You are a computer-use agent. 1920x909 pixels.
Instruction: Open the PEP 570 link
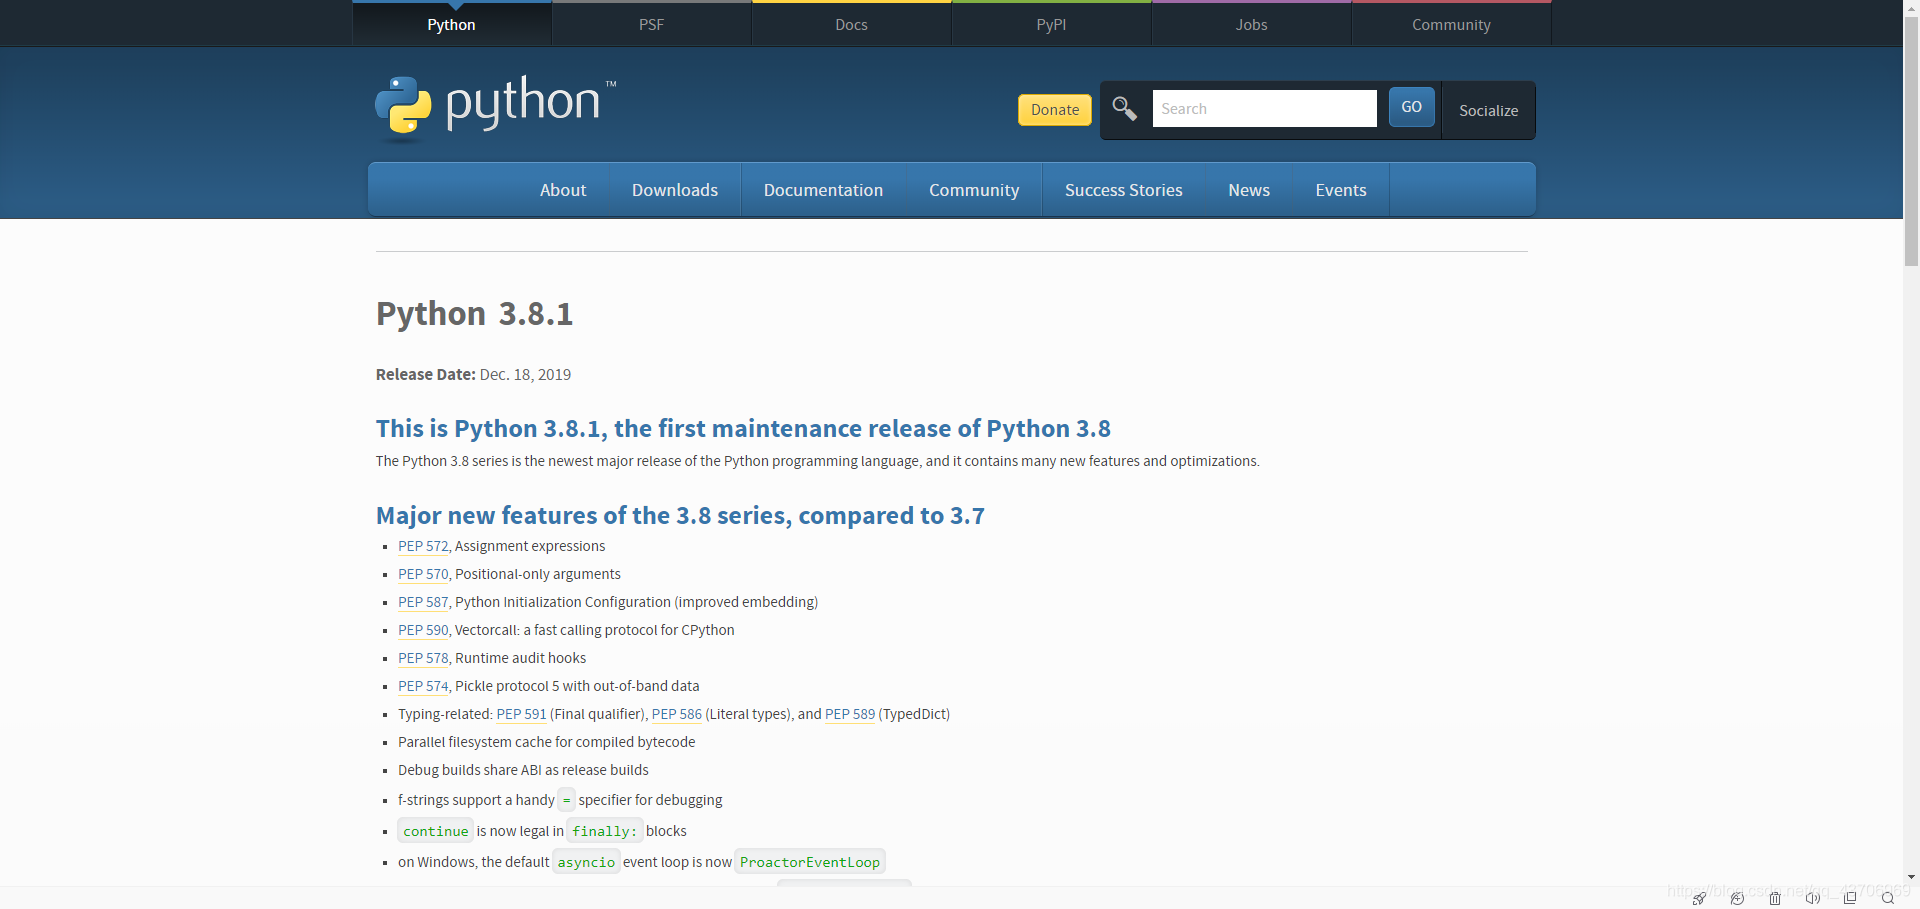(423, 574)
